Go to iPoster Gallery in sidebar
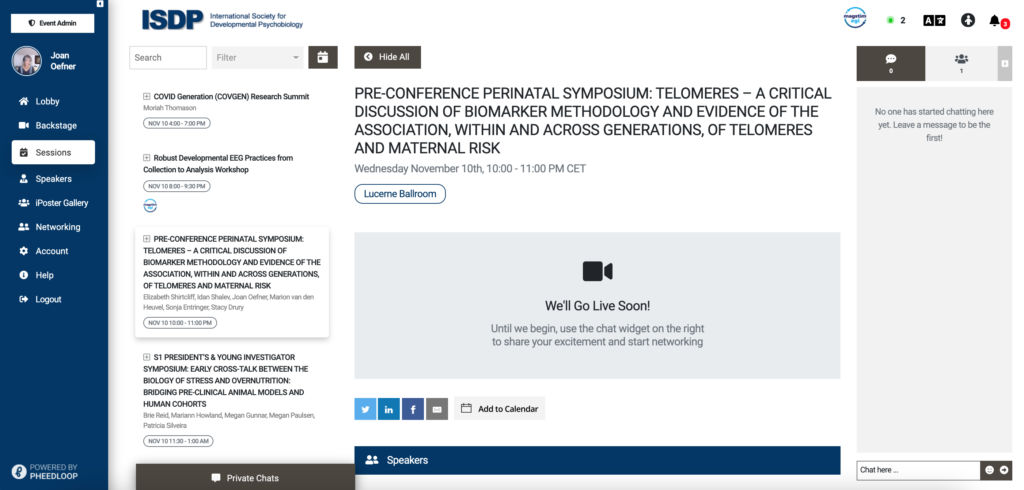This screenshot has height=490, width=1024. point(54,203)
